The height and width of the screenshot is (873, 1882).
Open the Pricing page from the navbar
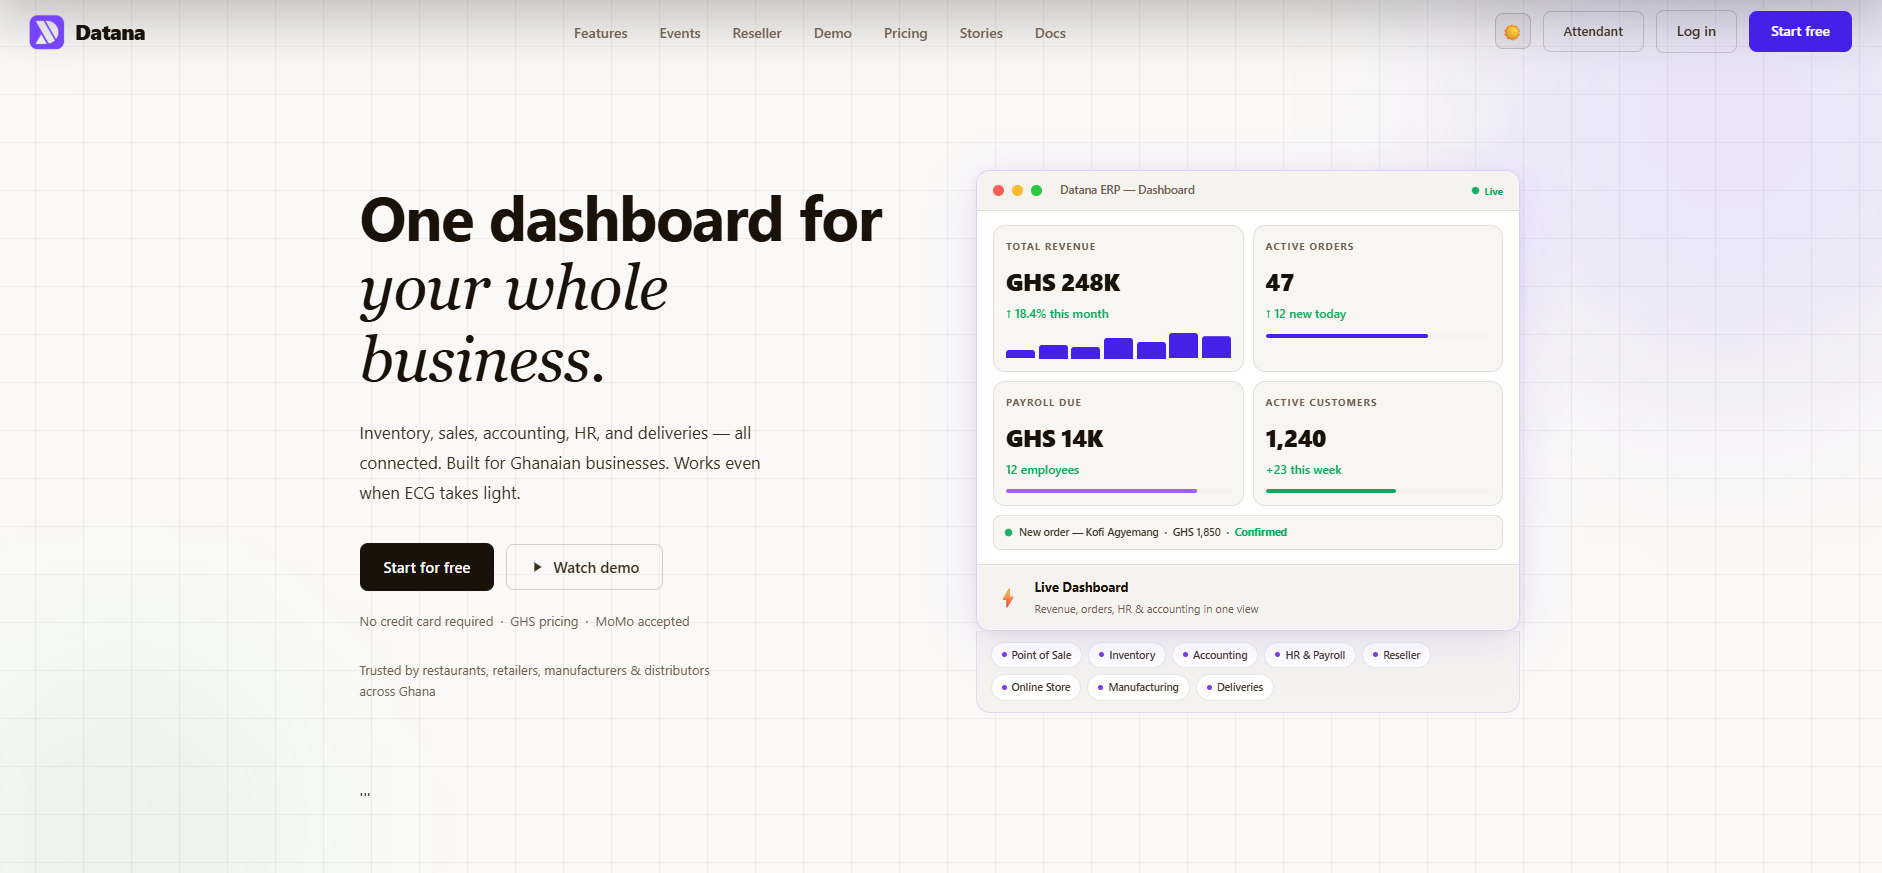(x=906, y=33)
